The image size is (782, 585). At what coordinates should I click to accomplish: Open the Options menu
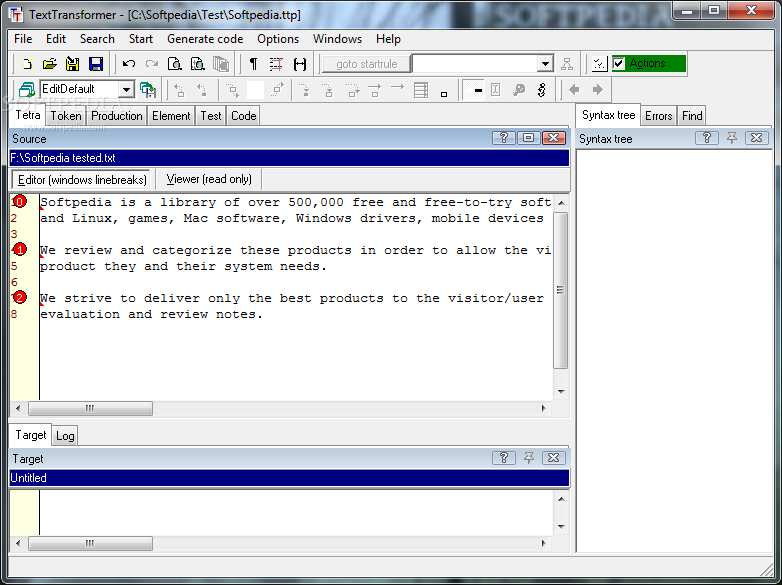point(278,39)
